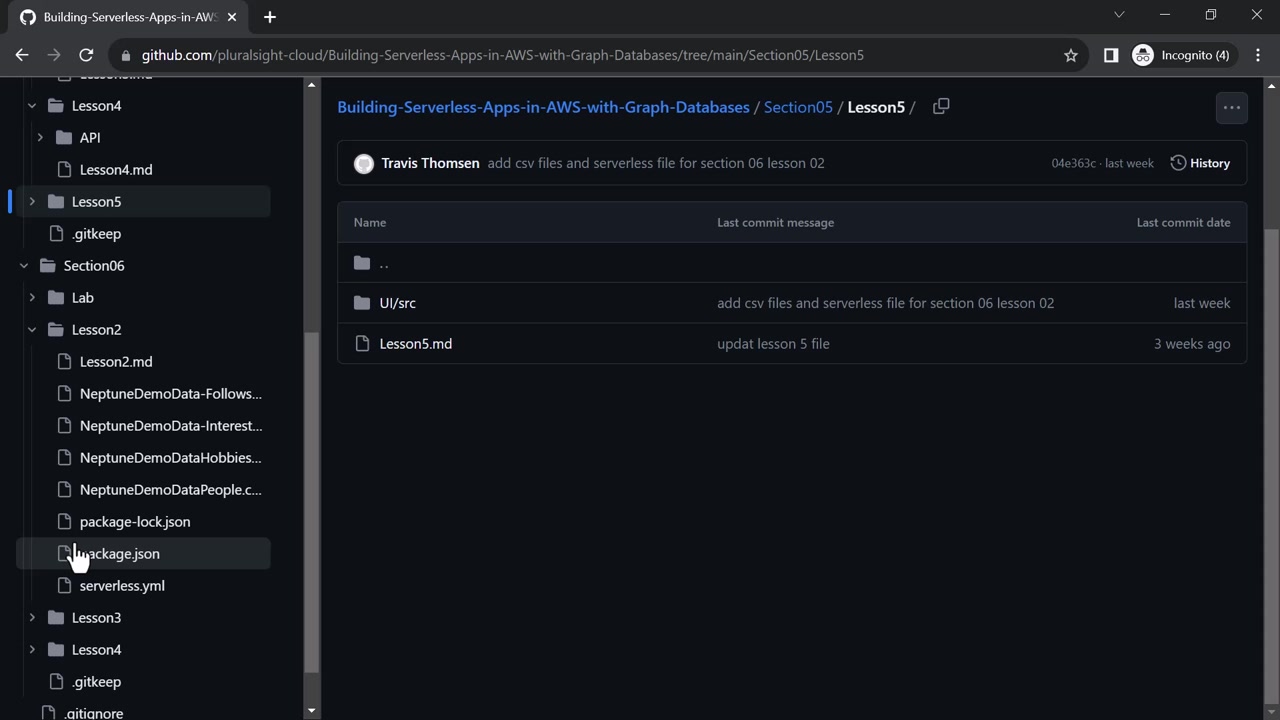This screenshot has height=720, width=1280.
Task: Click the UI/src folder icon
Action: [362, 303]
